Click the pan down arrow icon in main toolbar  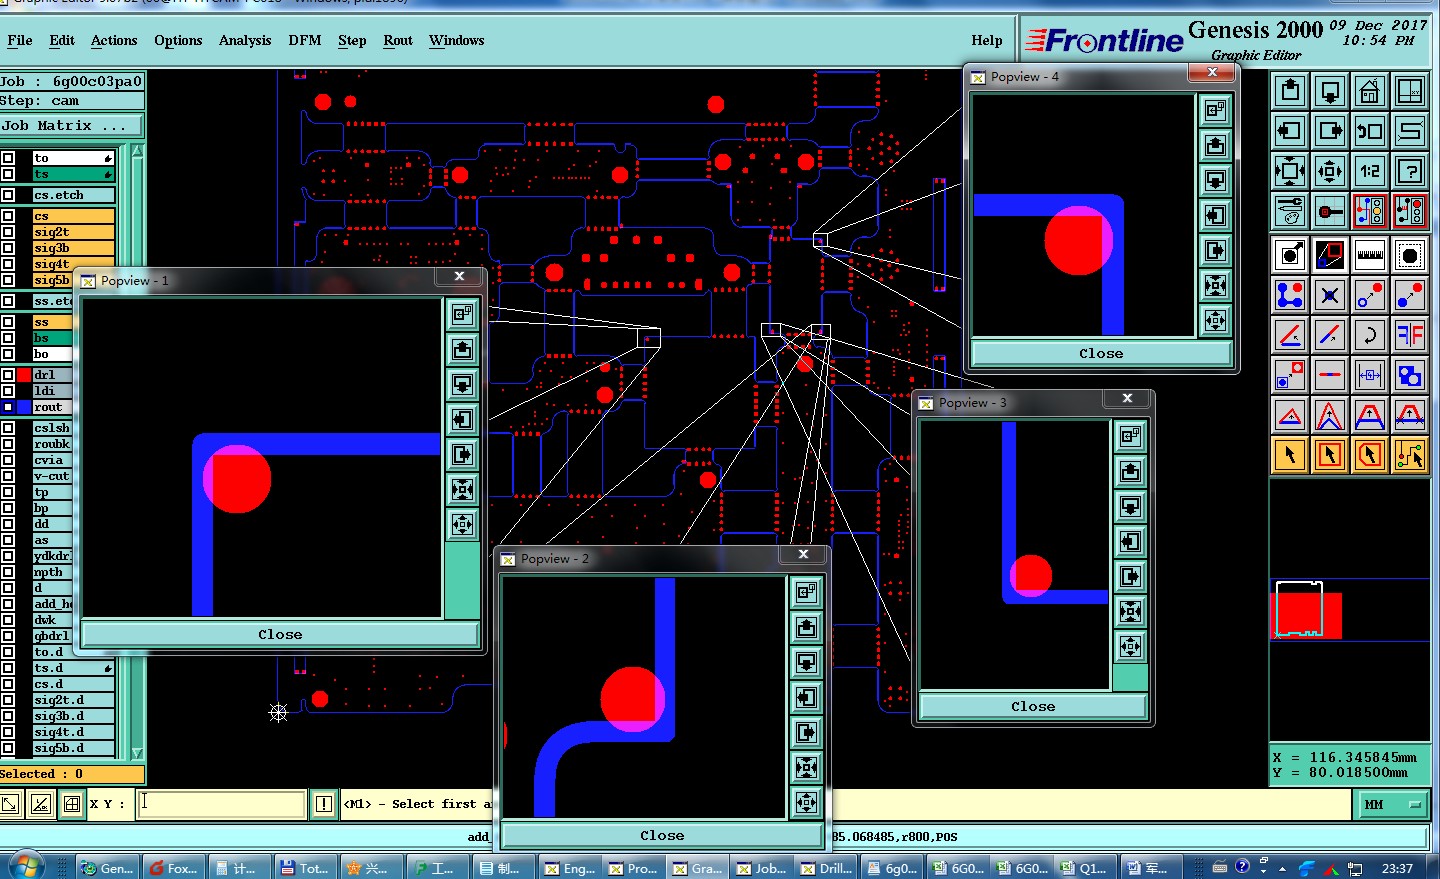point(1330,91)
